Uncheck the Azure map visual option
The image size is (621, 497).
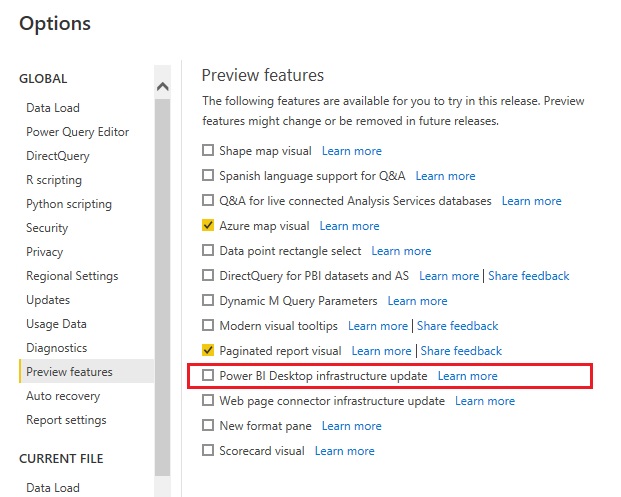click(208, 225)
